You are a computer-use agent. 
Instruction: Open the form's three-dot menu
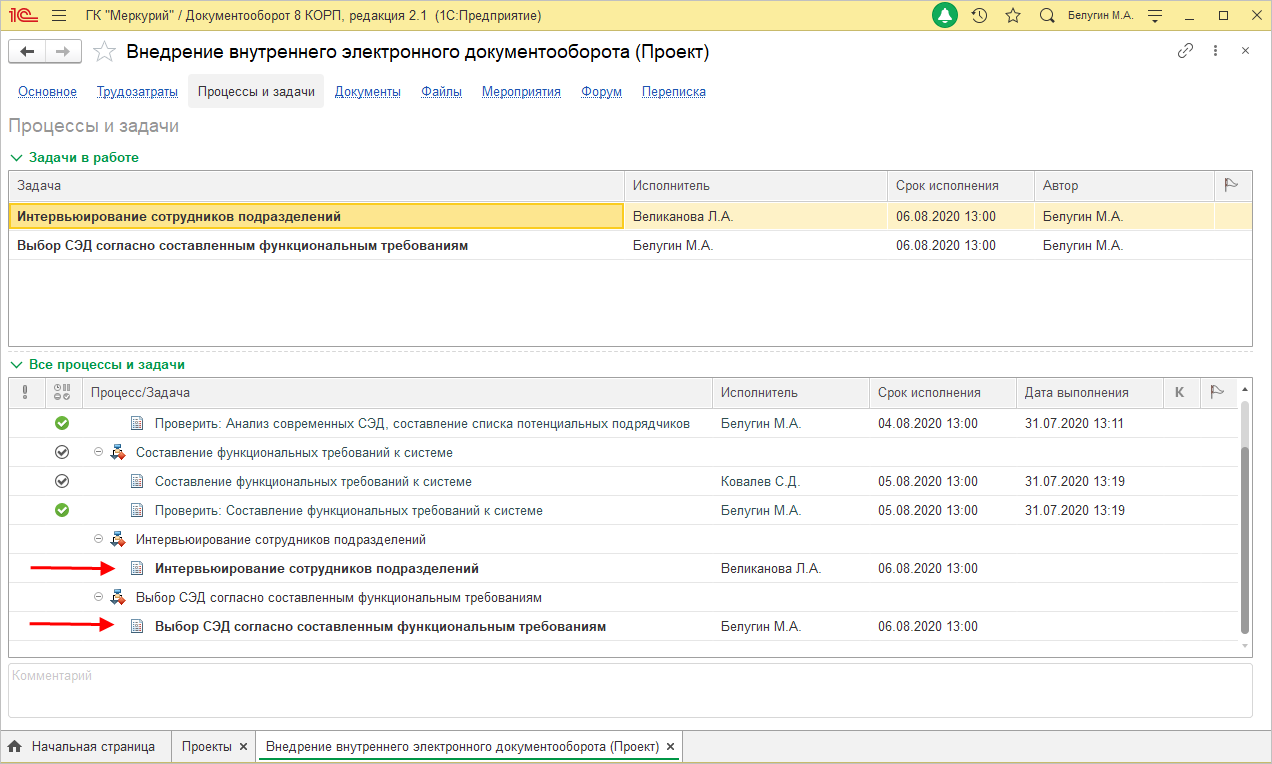coord(1215,51)
